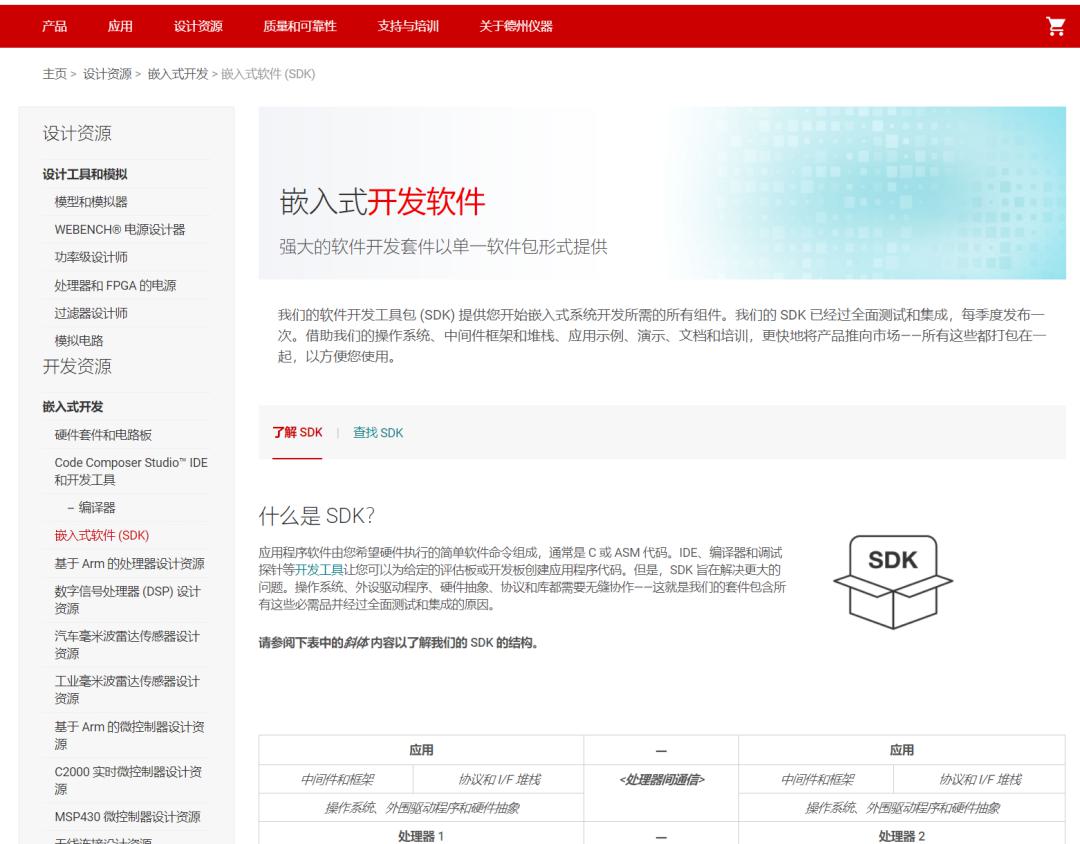This screenshot has height=844, width=1080.
Task: Go to 设计资源 breadcrumb link
Action: (x=107, y=74)
